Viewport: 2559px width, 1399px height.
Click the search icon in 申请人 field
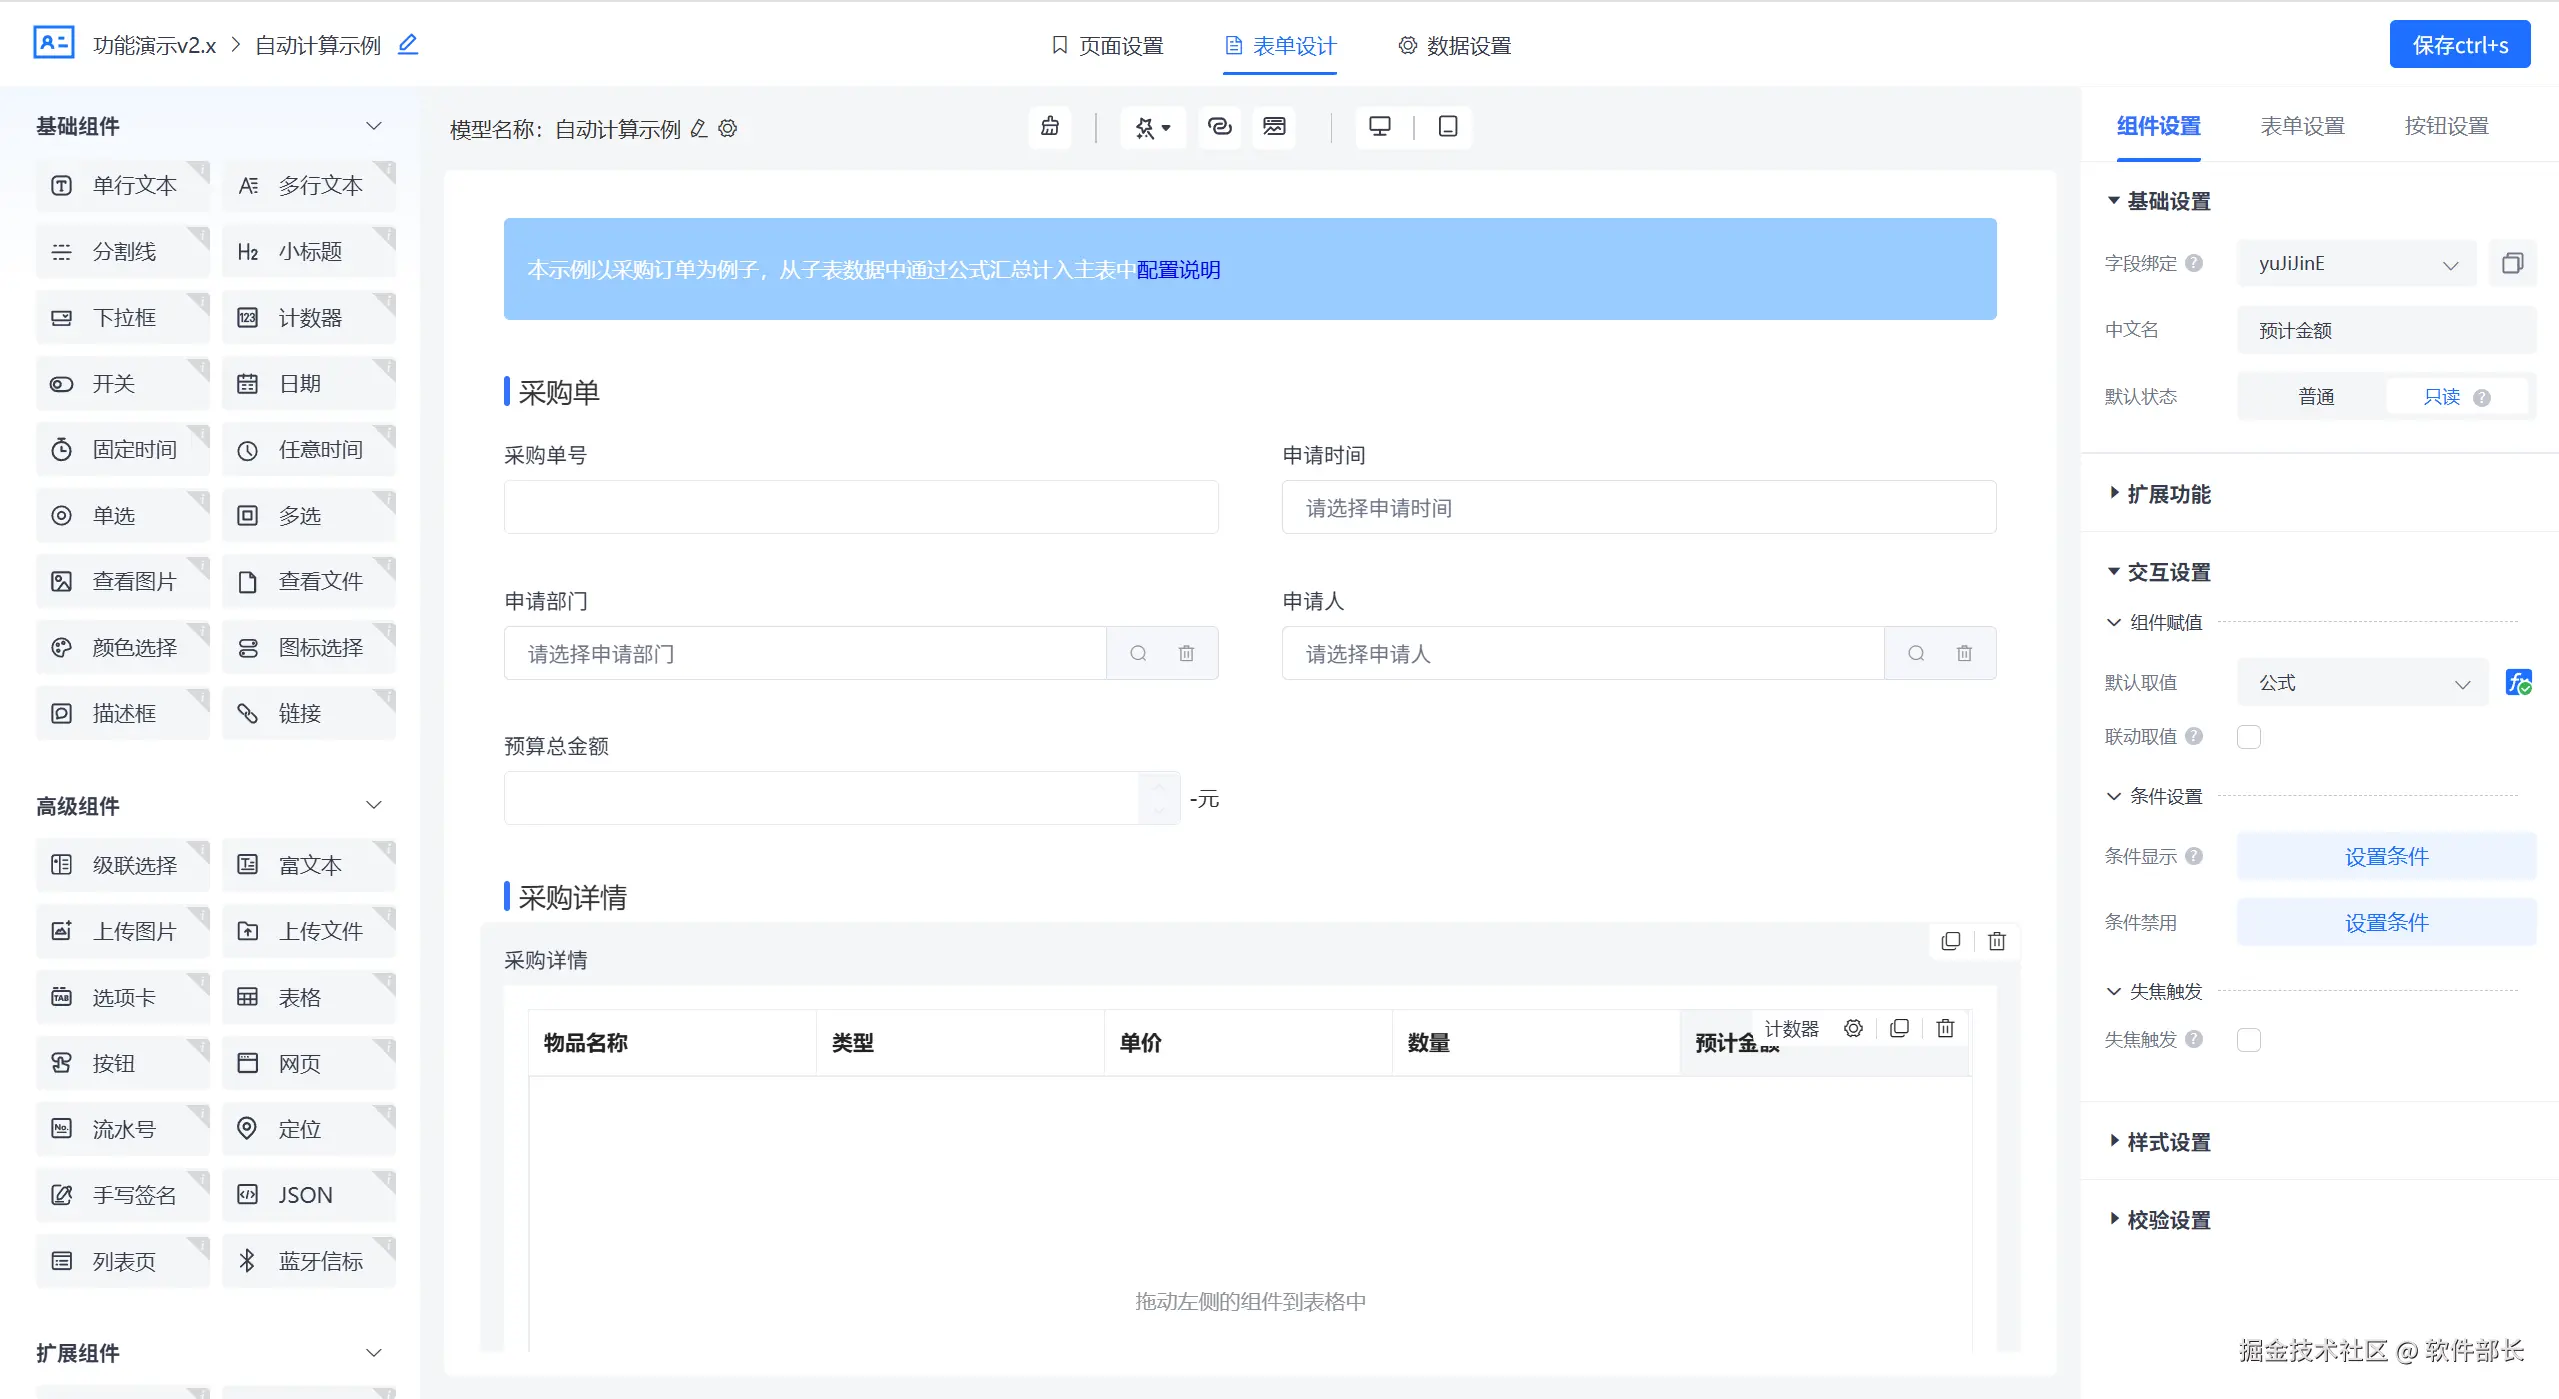tap(1915, 654)
